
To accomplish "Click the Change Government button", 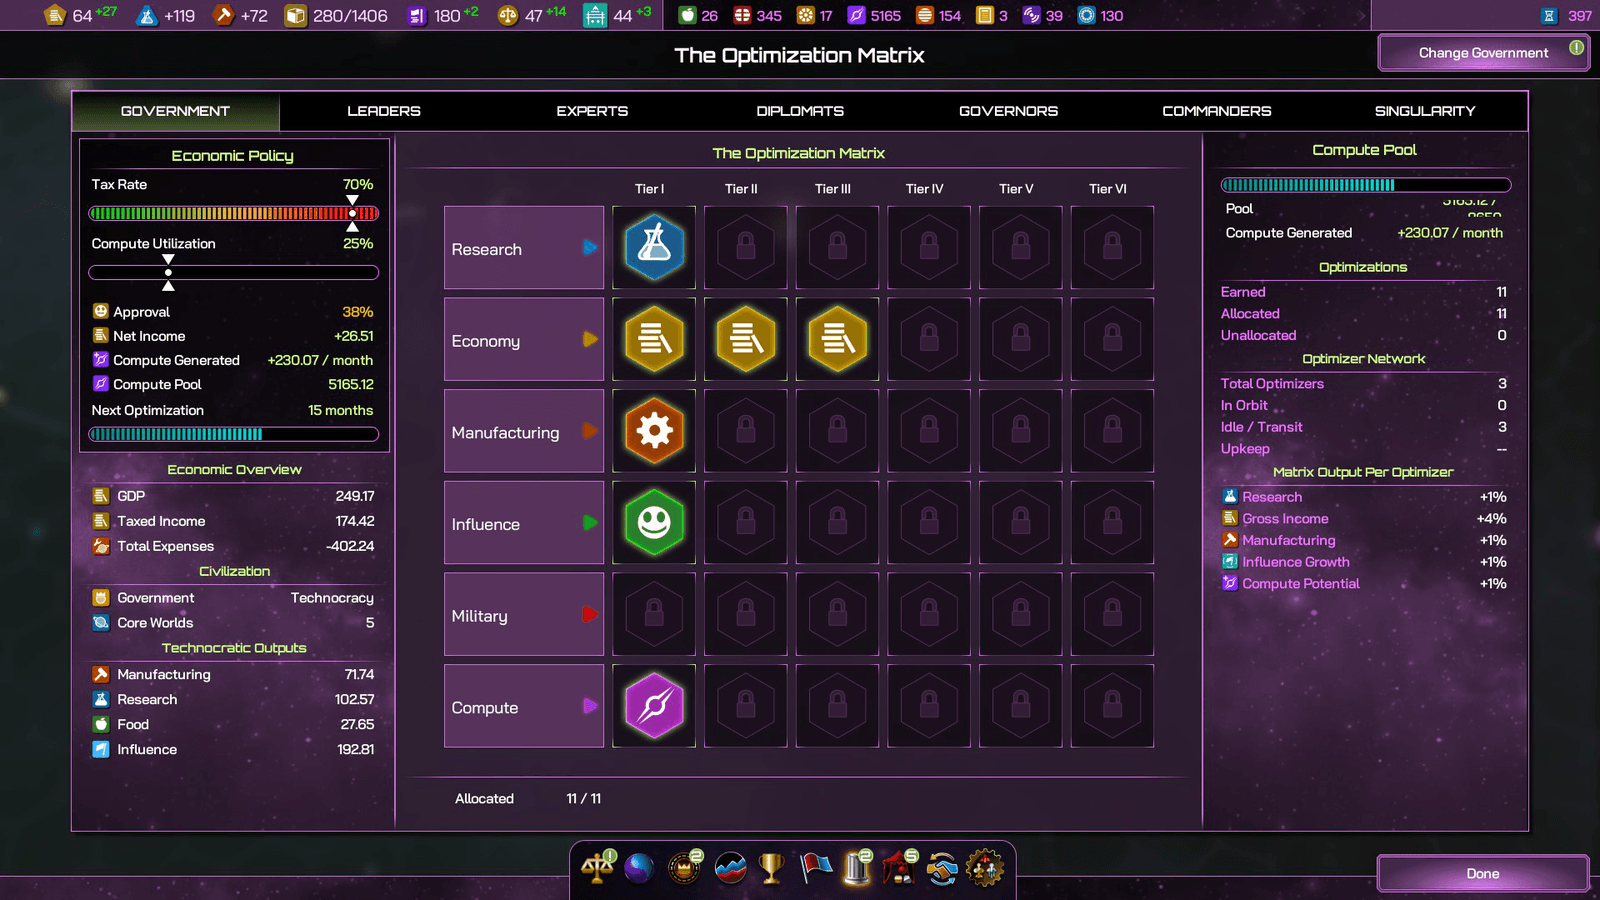I will tap(1483, 53).
